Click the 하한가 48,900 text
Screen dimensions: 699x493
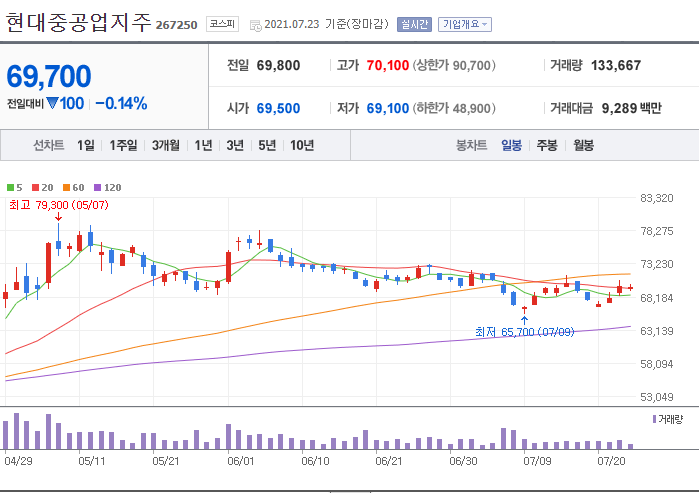click(454, 108)
